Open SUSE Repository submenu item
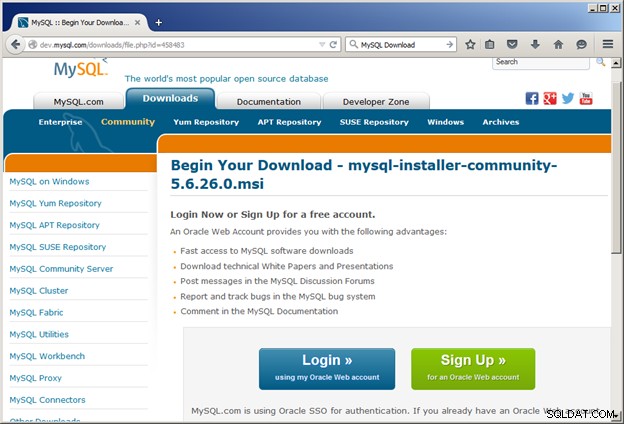 (x=374, y=122)
